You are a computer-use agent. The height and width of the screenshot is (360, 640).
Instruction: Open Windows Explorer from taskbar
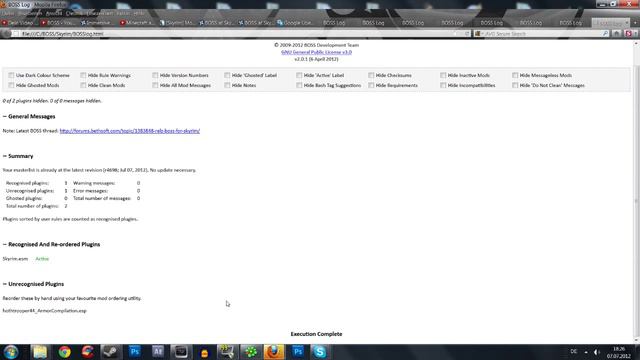click(40, 352)
